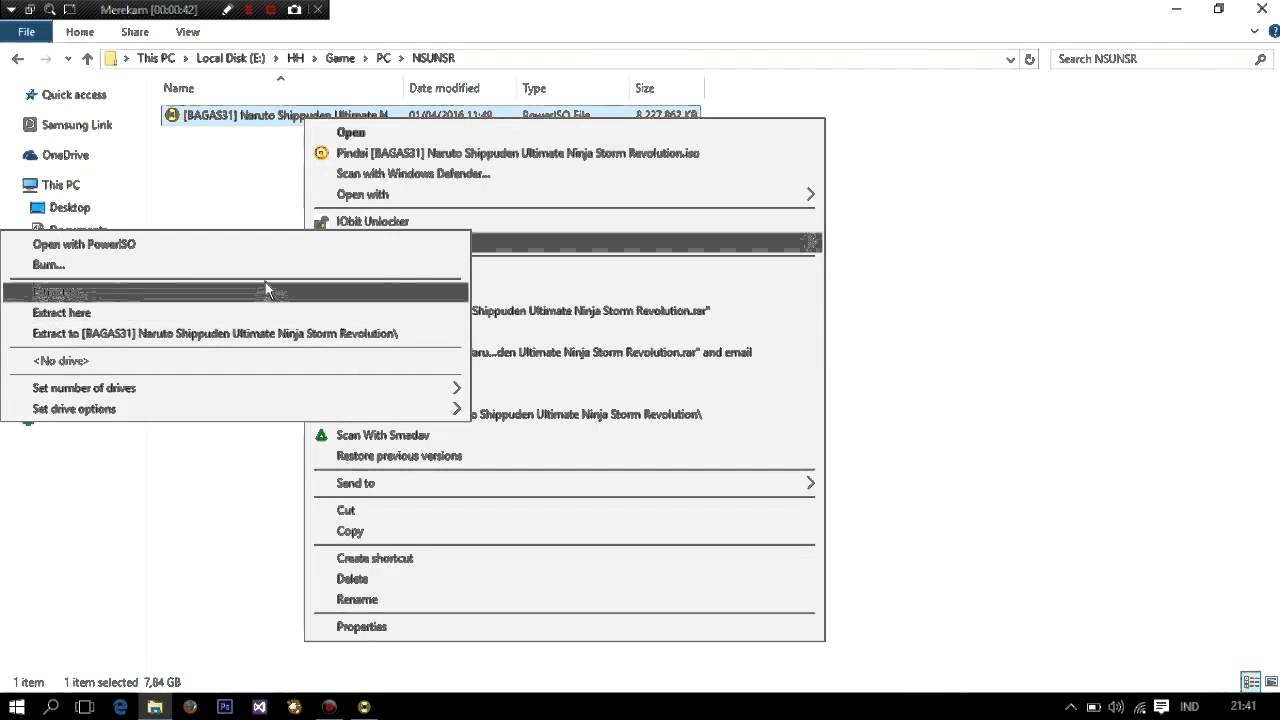Show hidden system tray icons
Image resolution: width=1280 pixels, height=720 pixels.
coord(1071,706)
